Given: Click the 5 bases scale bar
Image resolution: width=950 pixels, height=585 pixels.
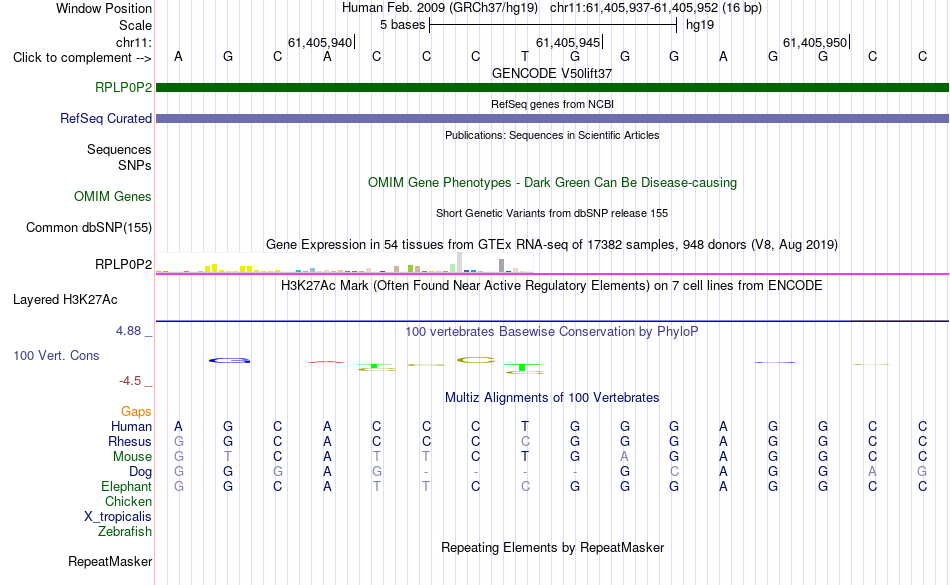Looking at the screenshot, I should click(x=553, y=25).
